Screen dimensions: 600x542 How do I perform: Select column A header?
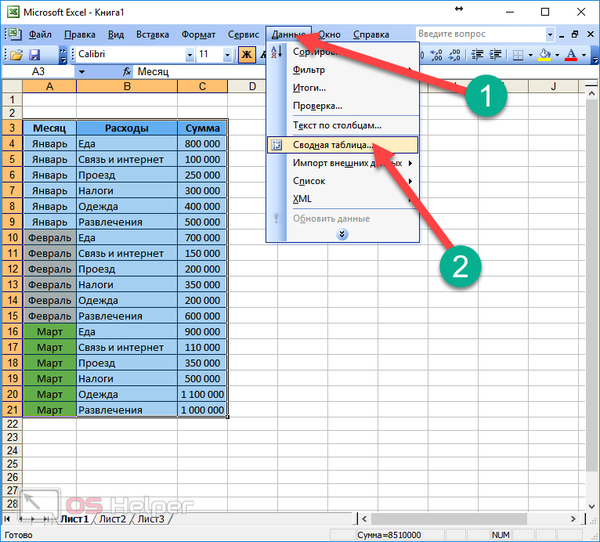pyautogui.click(x=49, y=87)
